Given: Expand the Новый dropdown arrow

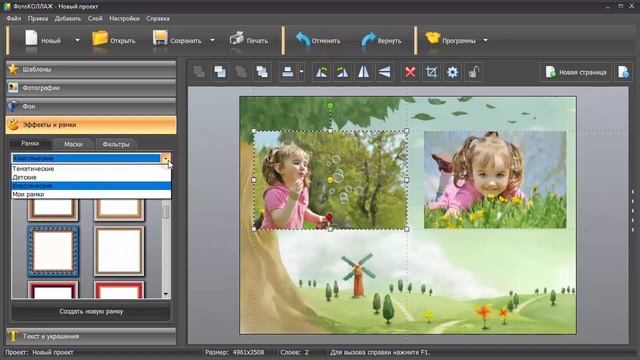Looking at the screenshot, I should pyautogui.click(x=77, y=40).
